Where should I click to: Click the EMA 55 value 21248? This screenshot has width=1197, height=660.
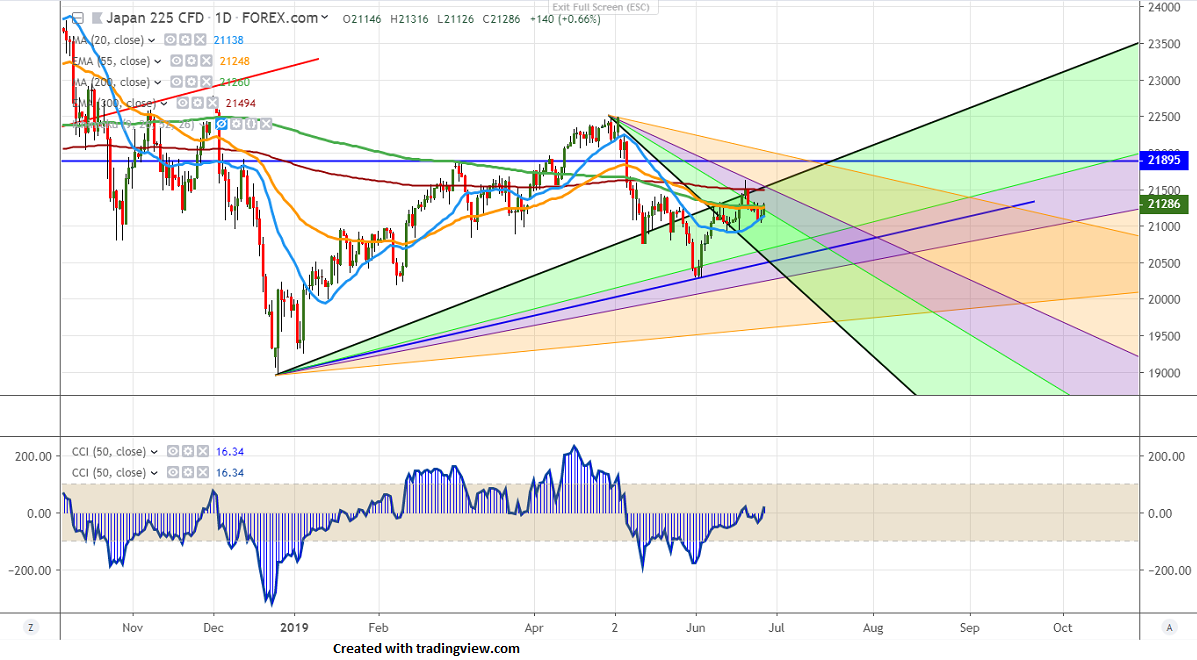234,61
